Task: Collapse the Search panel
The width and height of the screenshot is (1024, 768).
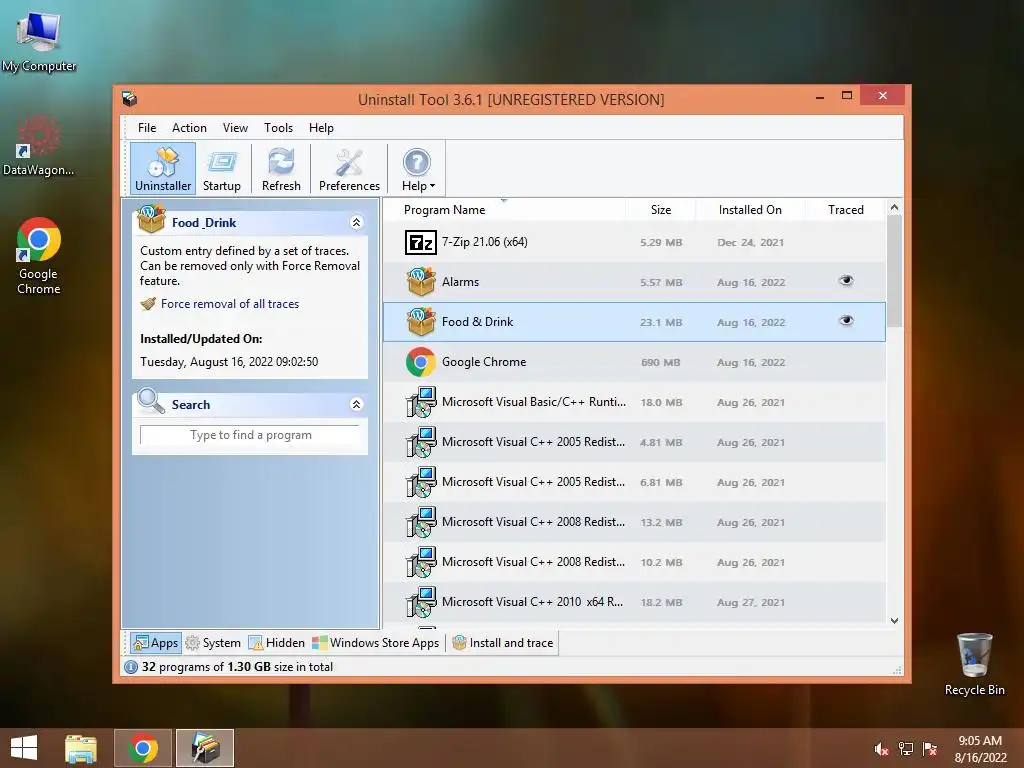Action: 357,404
